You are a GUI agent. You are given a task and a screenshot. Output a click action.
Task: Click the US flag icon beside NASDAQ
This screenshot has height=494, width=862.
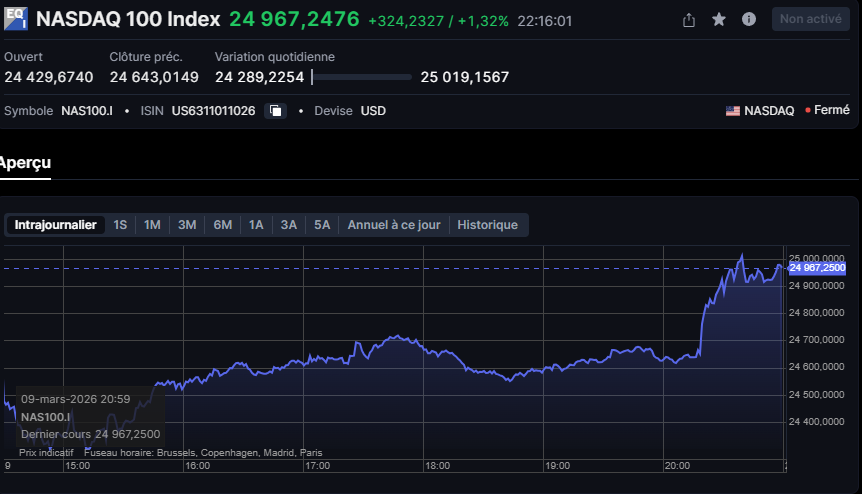733,111
